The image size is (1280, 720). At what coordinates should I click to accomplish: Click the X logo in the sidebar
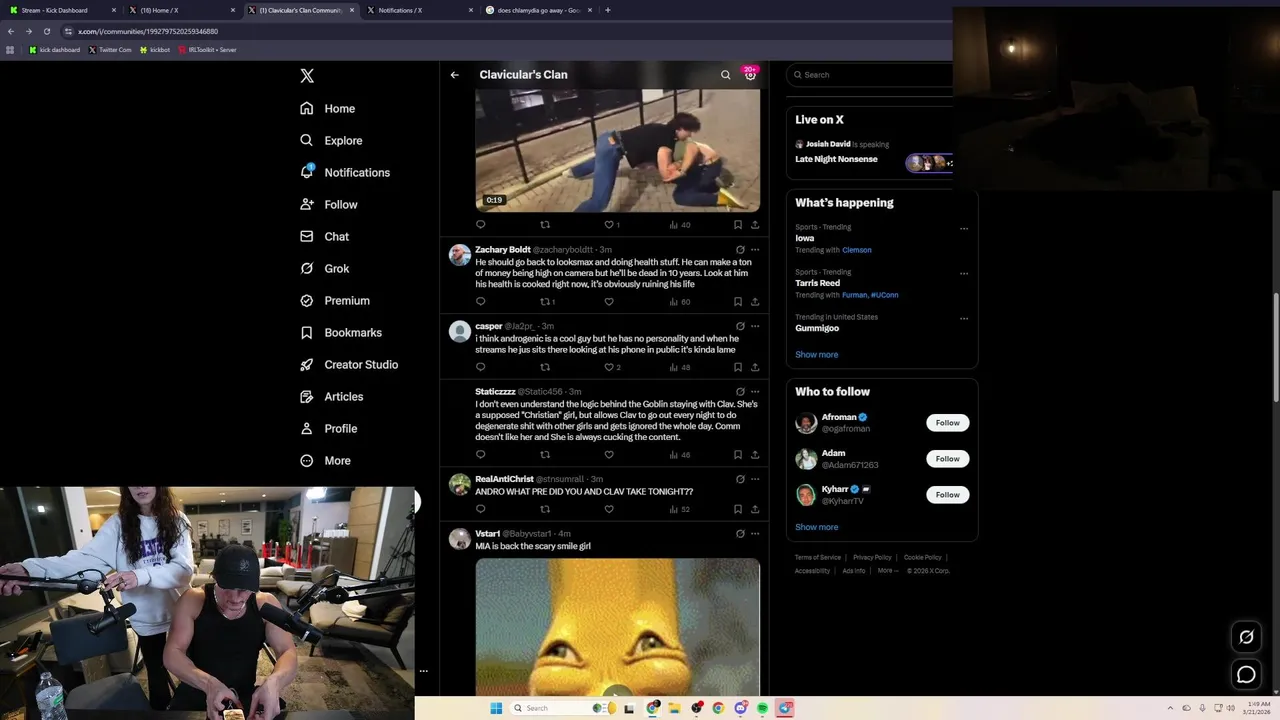(307, 76)
